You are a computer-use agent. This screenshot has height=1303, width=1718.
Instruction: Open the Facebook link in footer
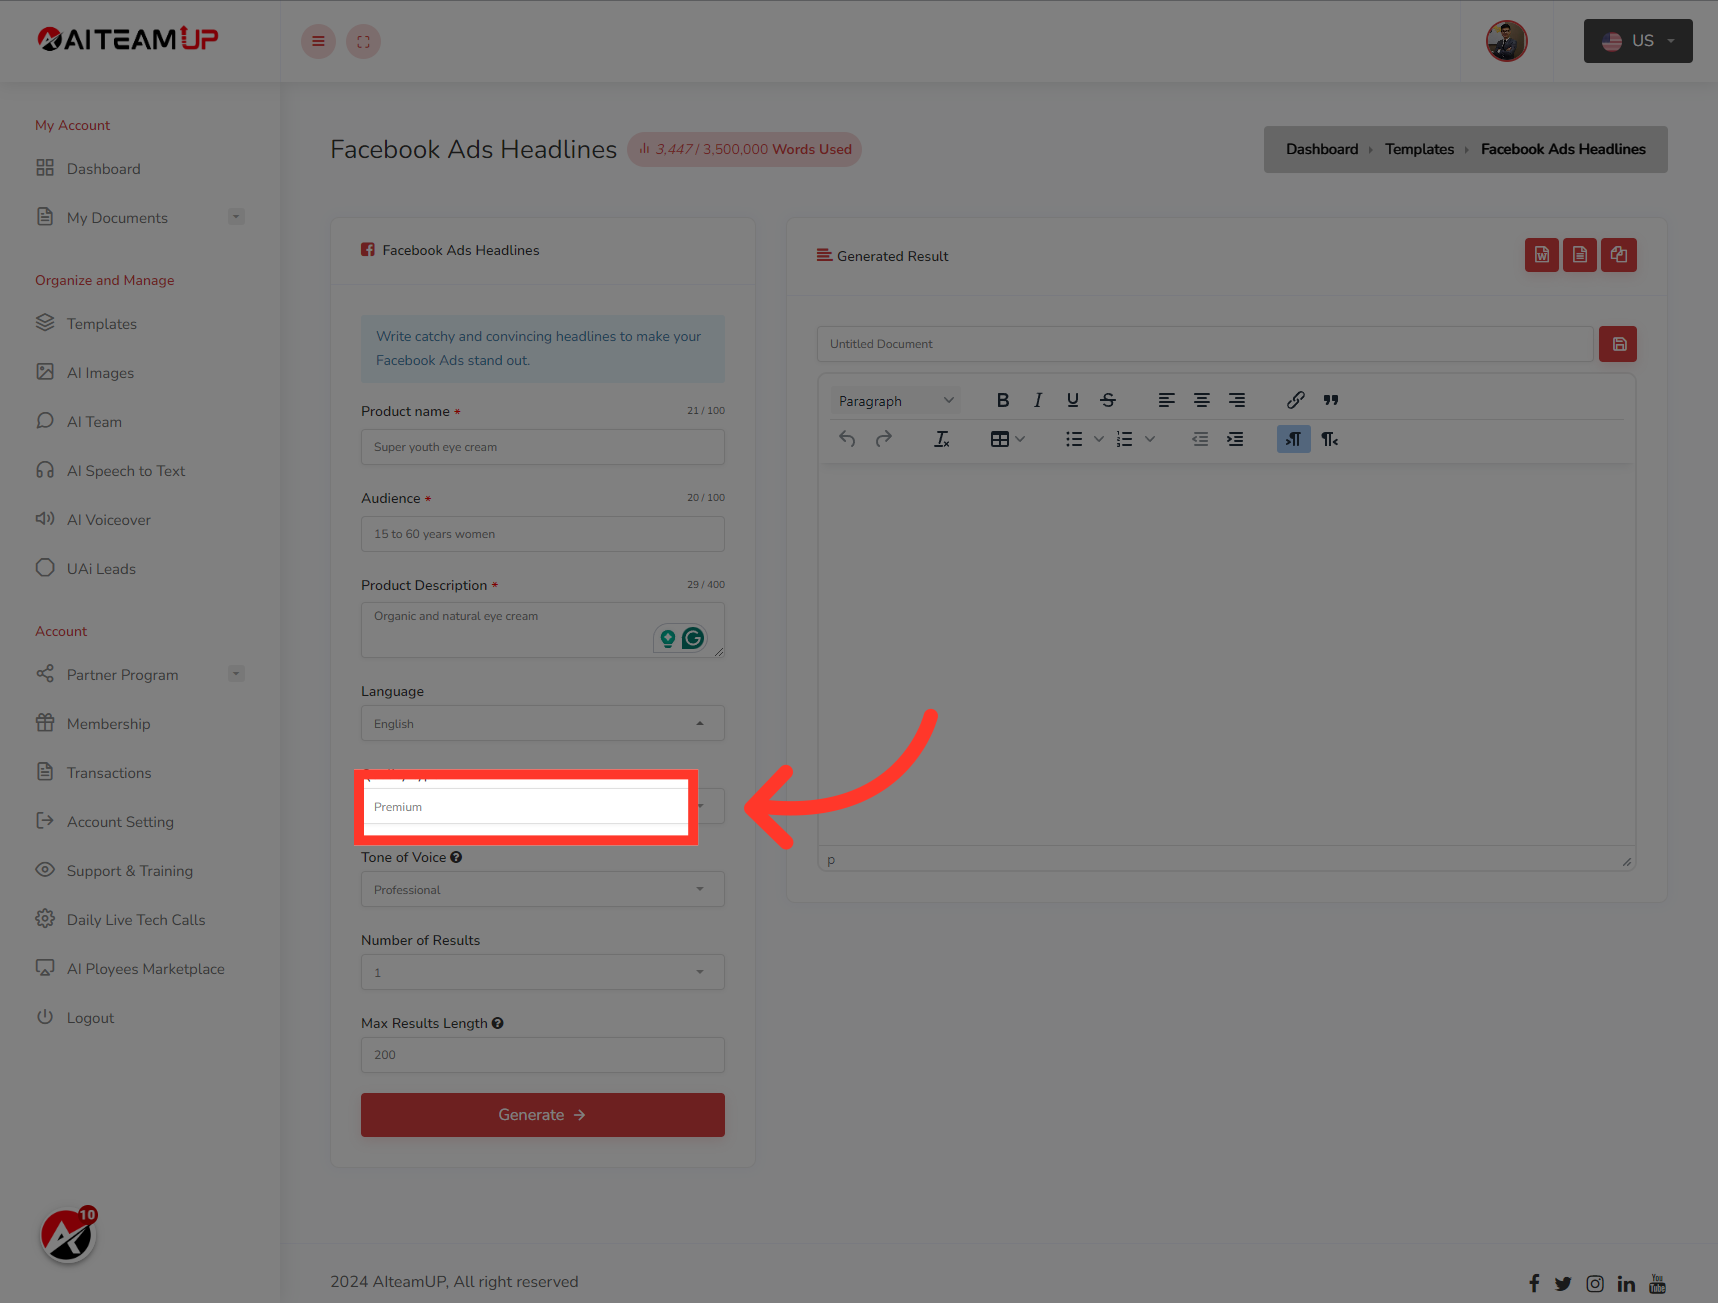click(x=1534, y=1283)
